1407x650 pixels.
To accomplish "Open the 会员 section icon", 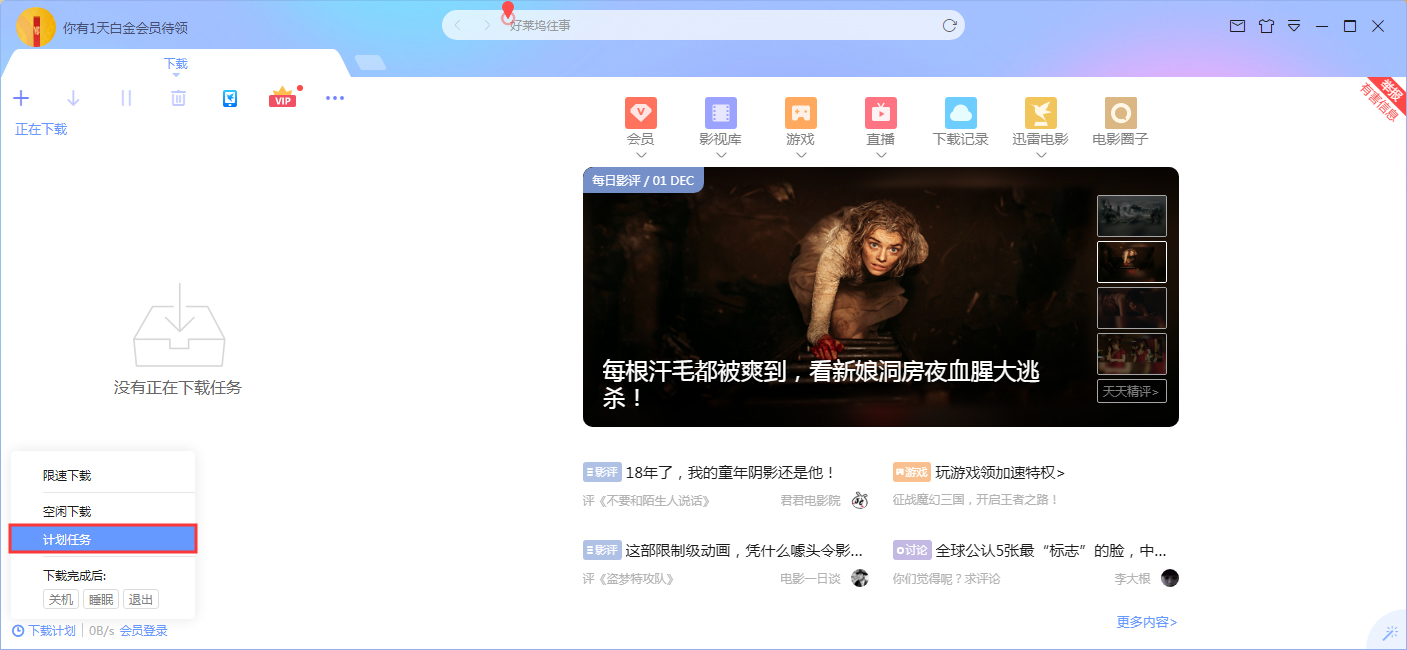I will pos(640,113).
